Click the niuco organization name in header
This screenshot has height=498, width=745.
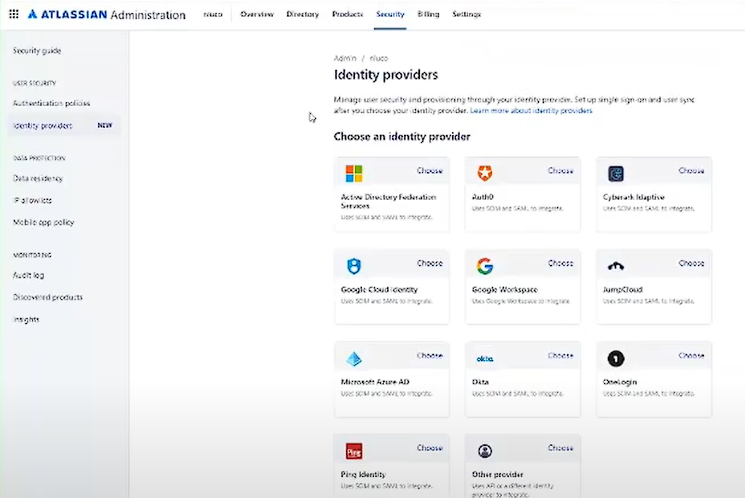pos(213,14)
